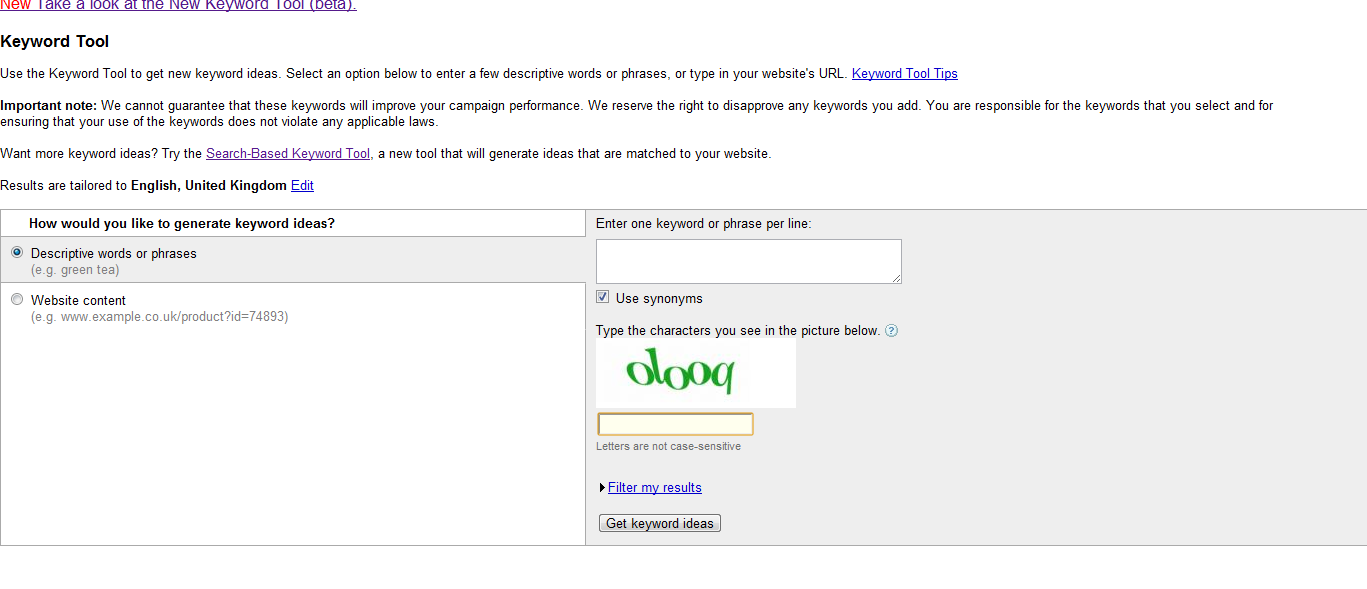Click the keyword or phrase text area

748,261
